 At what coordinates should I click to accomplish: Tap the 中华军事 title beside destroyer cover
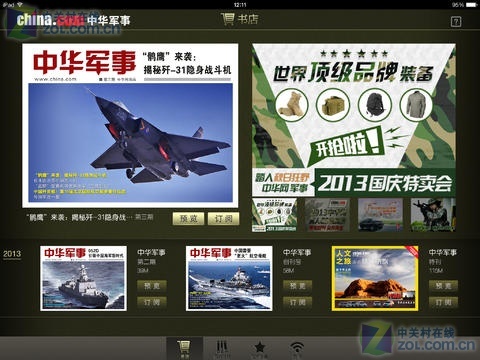(x=151, y=253)
